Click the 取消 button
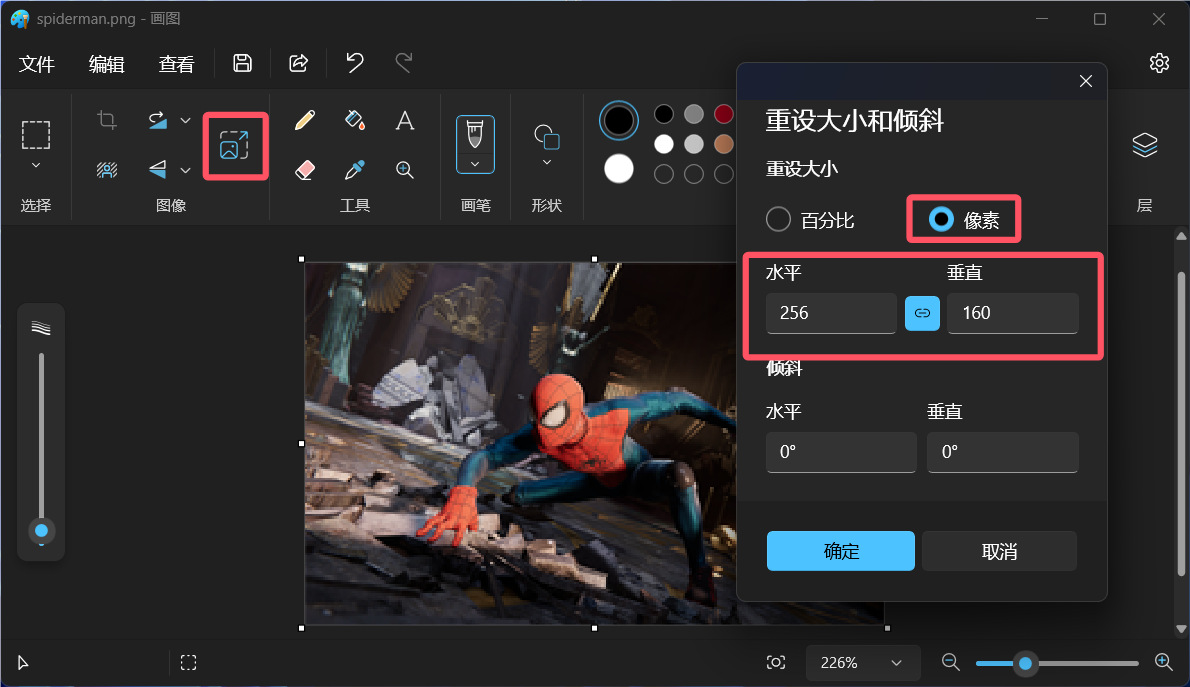The image size is (1190, 687). tap(1000, 551)
